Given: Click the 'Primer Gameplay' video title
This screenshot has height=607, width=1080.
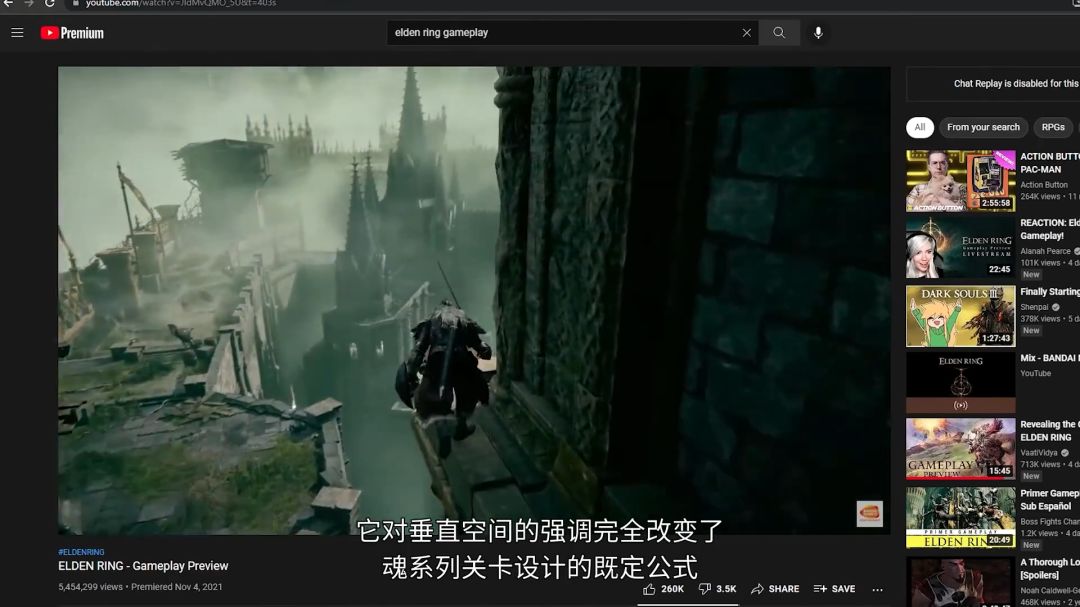Looking at the screenshot, I should (1050, 500).
